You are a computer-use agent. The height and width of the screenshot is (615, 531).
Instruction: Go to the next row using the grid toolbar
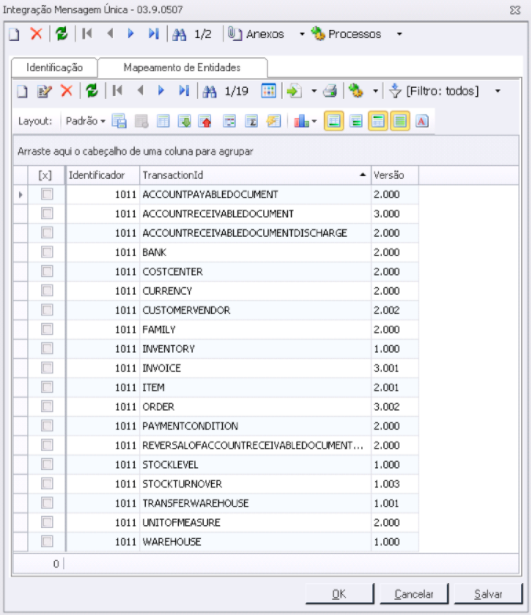click(161, 91)
